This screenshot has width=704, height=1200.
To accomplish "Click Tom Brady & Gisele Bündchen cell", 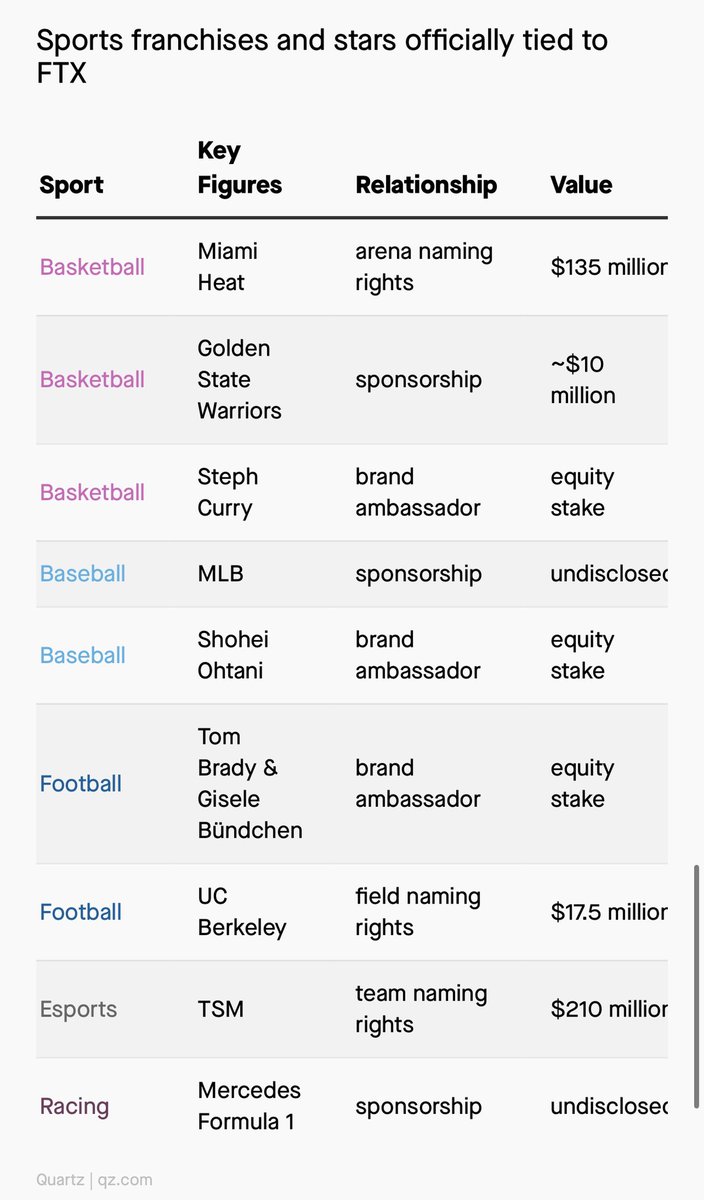I will pos(250,783).
